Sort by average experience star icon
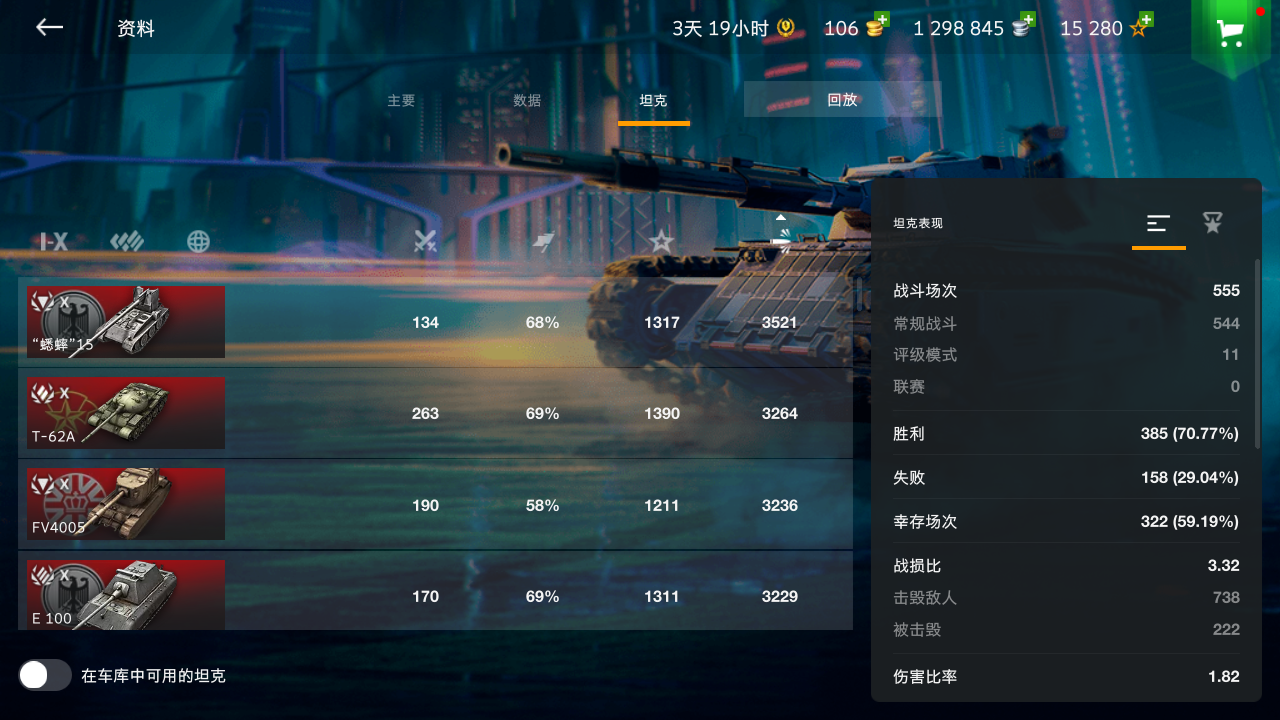The image size is (1280, 720). point(661,241)
